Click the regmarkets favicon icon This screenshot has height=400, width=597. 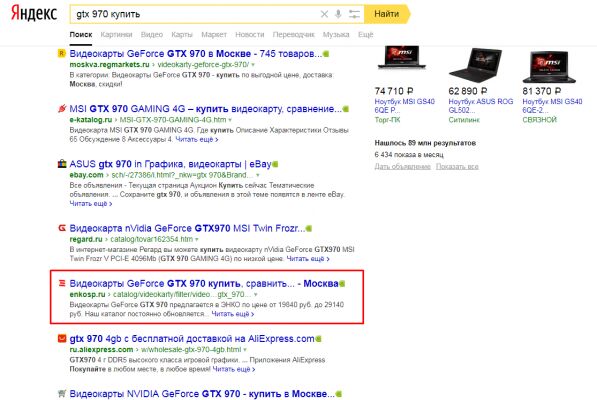62,53
